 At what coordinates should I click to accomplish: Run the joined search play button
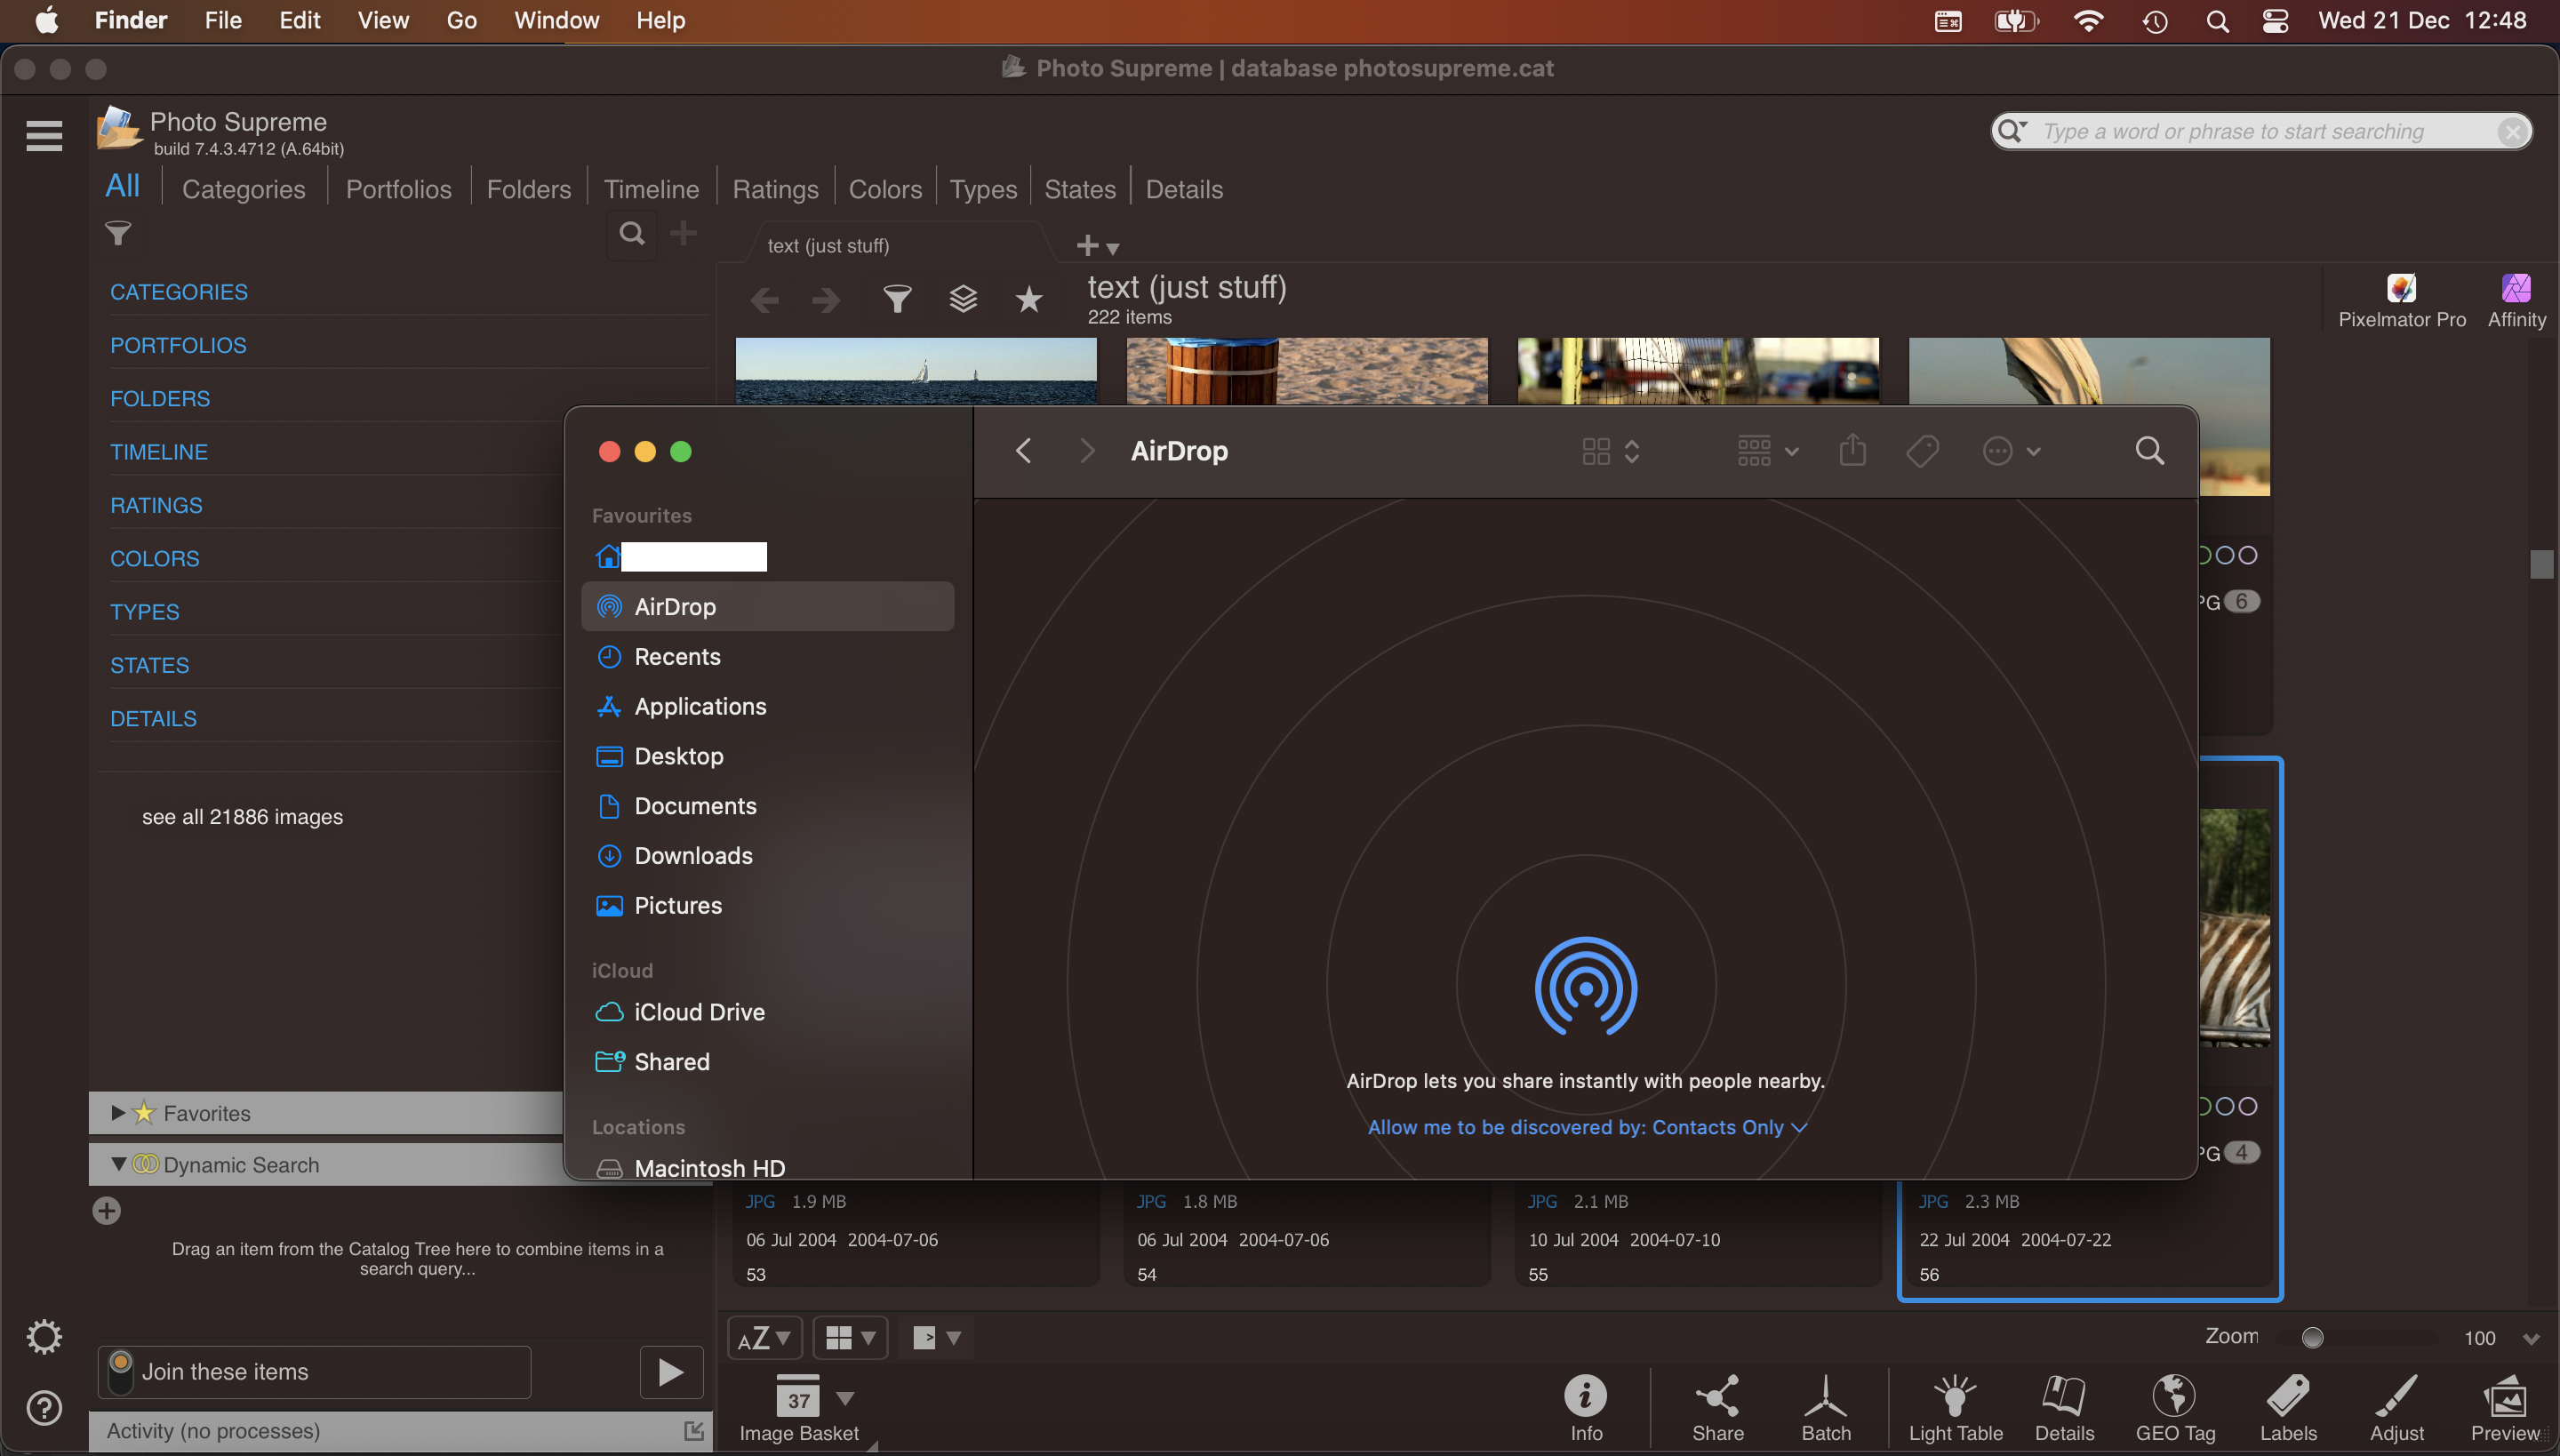[671, 1372]
